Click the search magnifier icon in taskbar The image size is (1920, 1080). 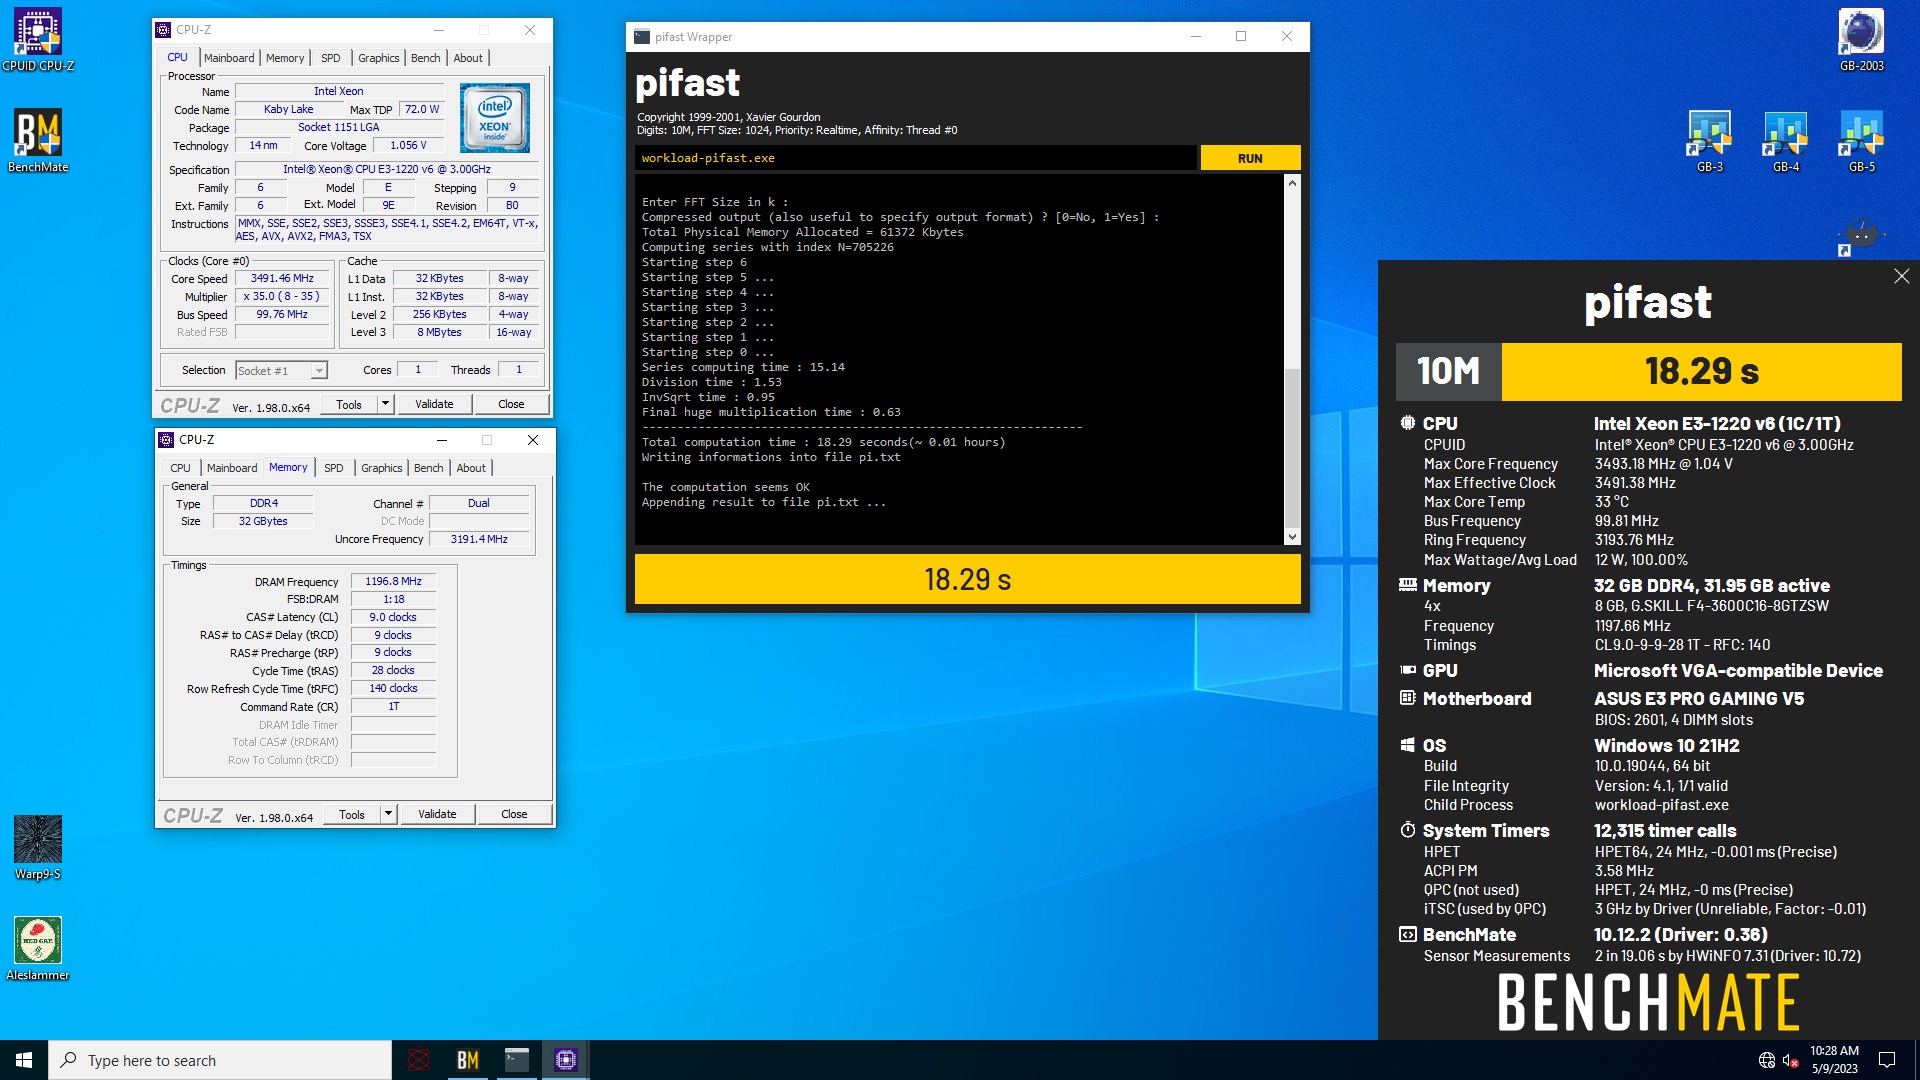69,1060
